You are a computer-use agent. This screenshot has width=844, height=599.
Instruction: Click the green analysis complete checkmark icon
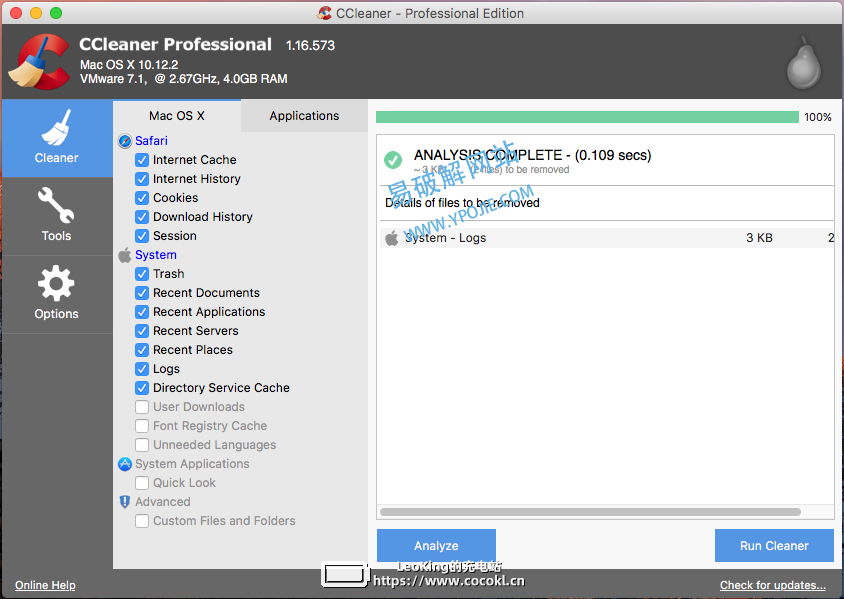coord(393,159)
